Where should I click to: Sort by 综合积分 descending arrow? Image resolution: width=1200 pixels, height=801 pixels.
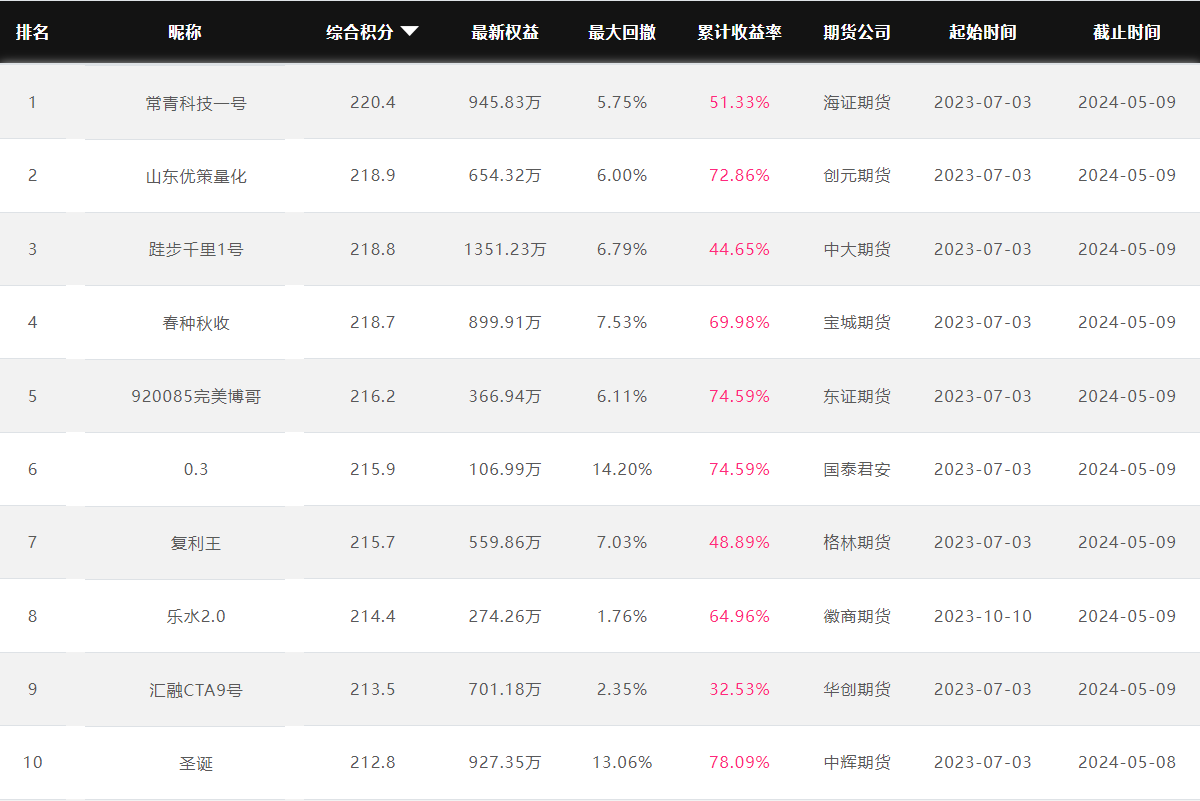point(409,32)
